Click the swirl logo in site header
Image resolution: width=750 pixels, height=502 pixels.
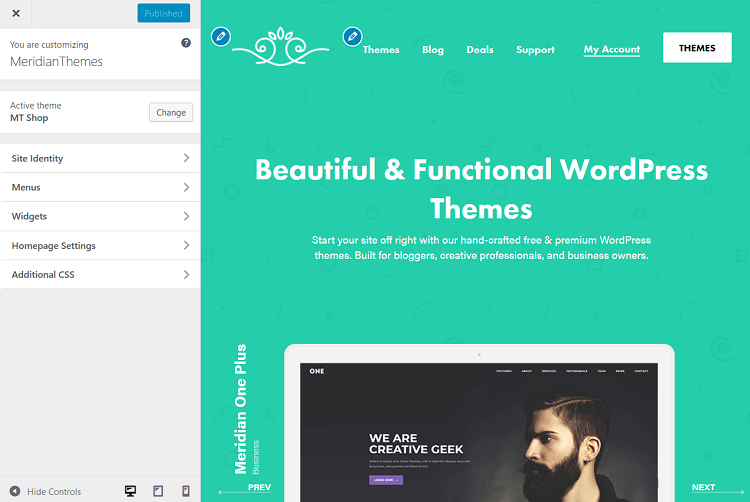point(281,46)
